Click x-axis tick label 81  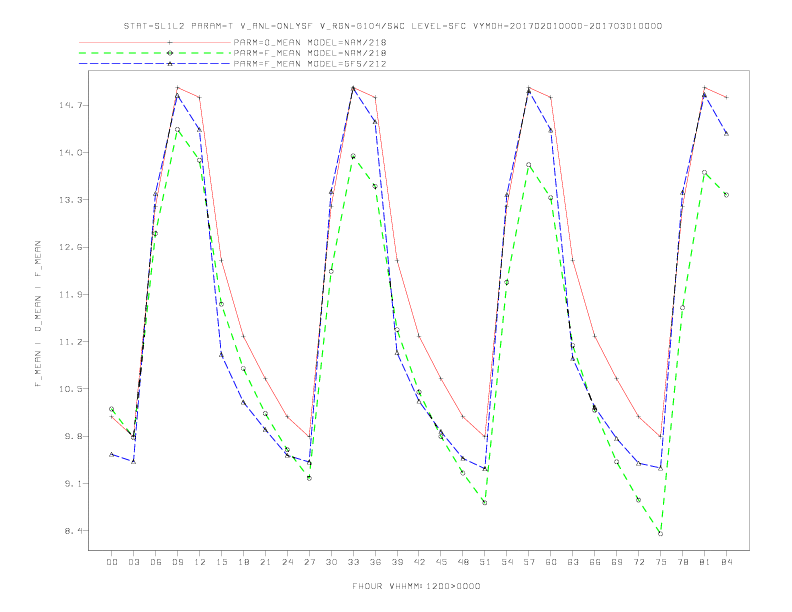pyautogui.click(x=705, y=562)
